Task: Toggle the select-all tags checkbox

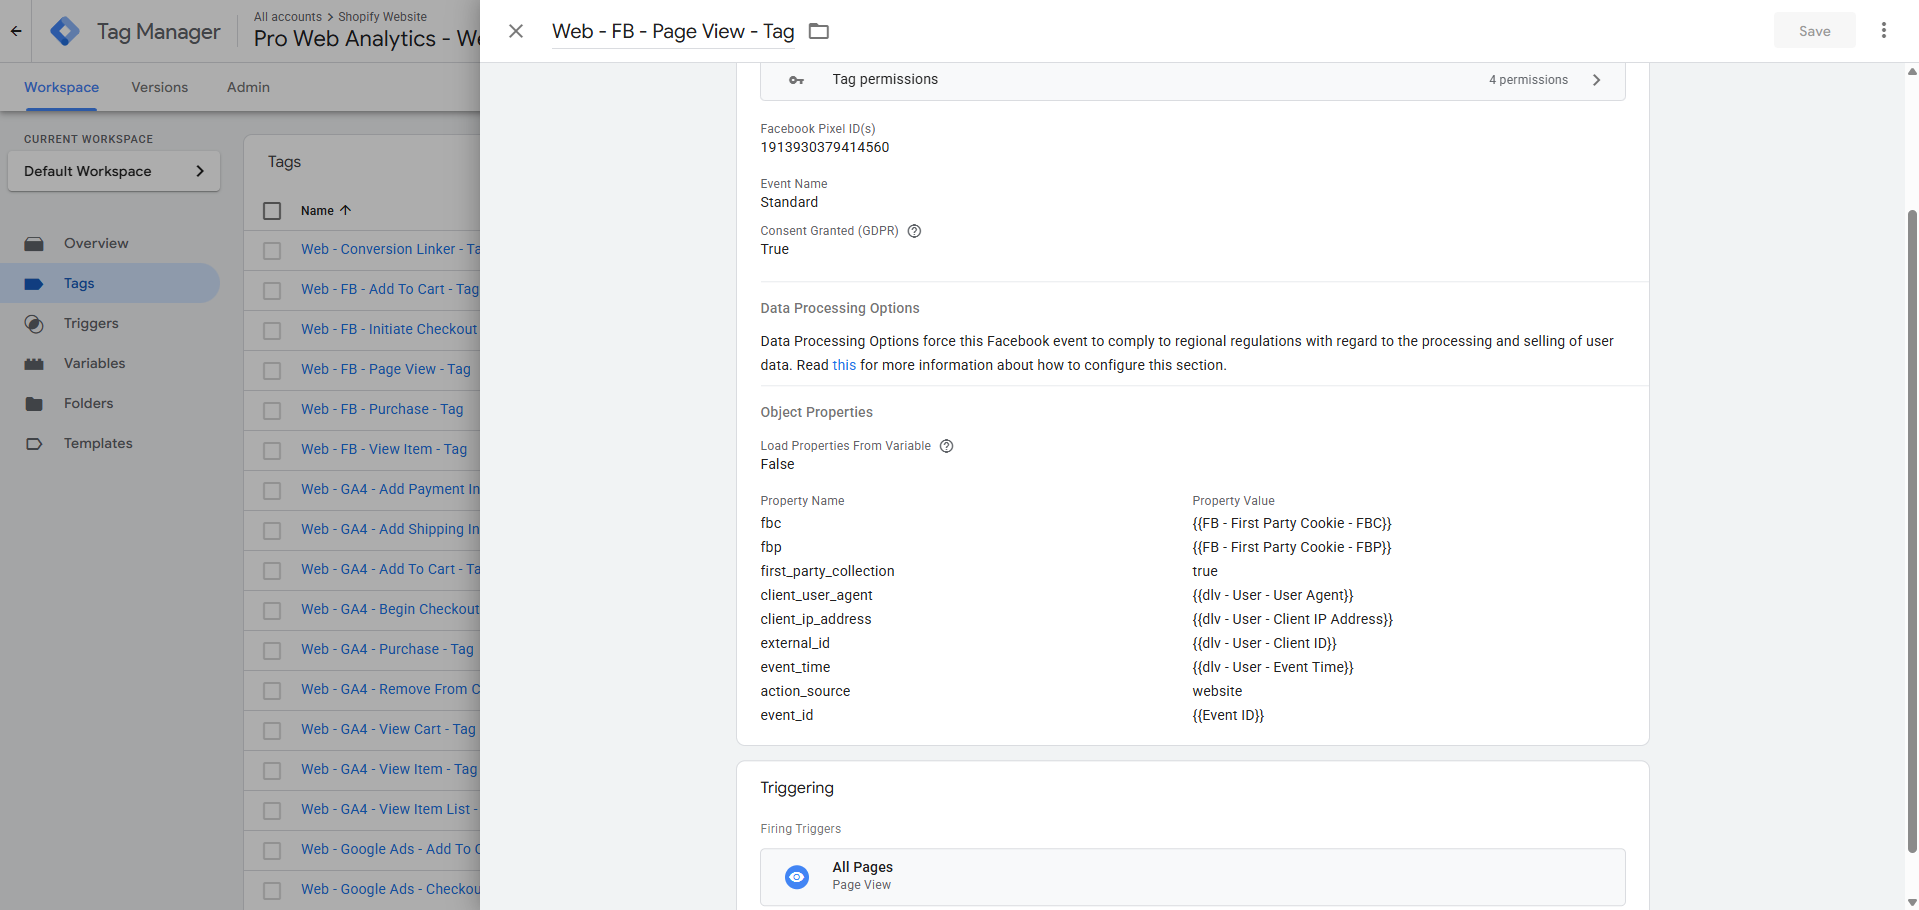Action: click(x=272, y=211)
